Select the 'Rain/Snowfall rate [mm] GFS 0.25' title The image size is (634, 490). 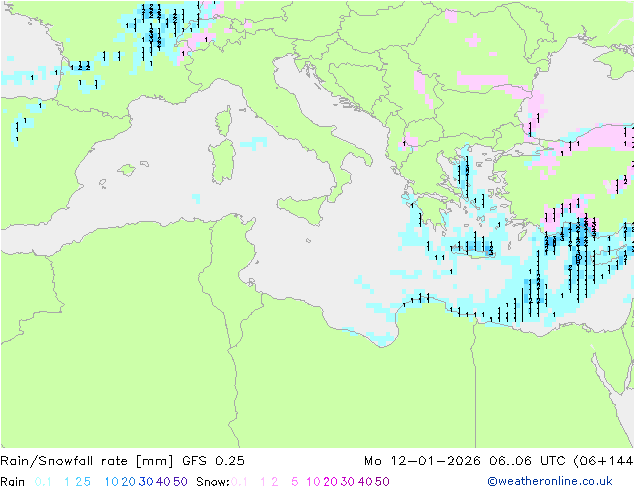coord(122,461)
